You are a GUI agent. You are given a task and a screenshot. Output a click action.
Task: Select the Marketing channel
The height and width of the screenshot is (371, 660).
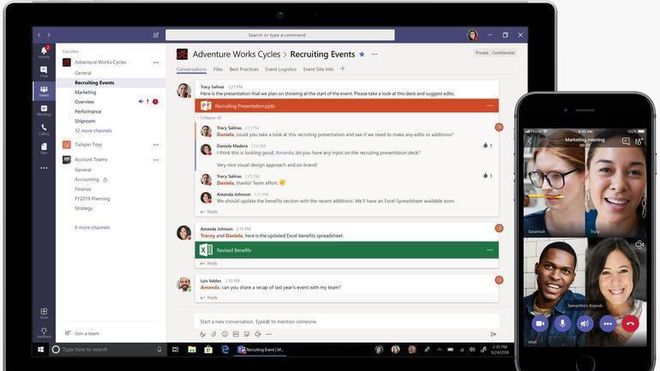pyautogui.click(x=85, y=92)
